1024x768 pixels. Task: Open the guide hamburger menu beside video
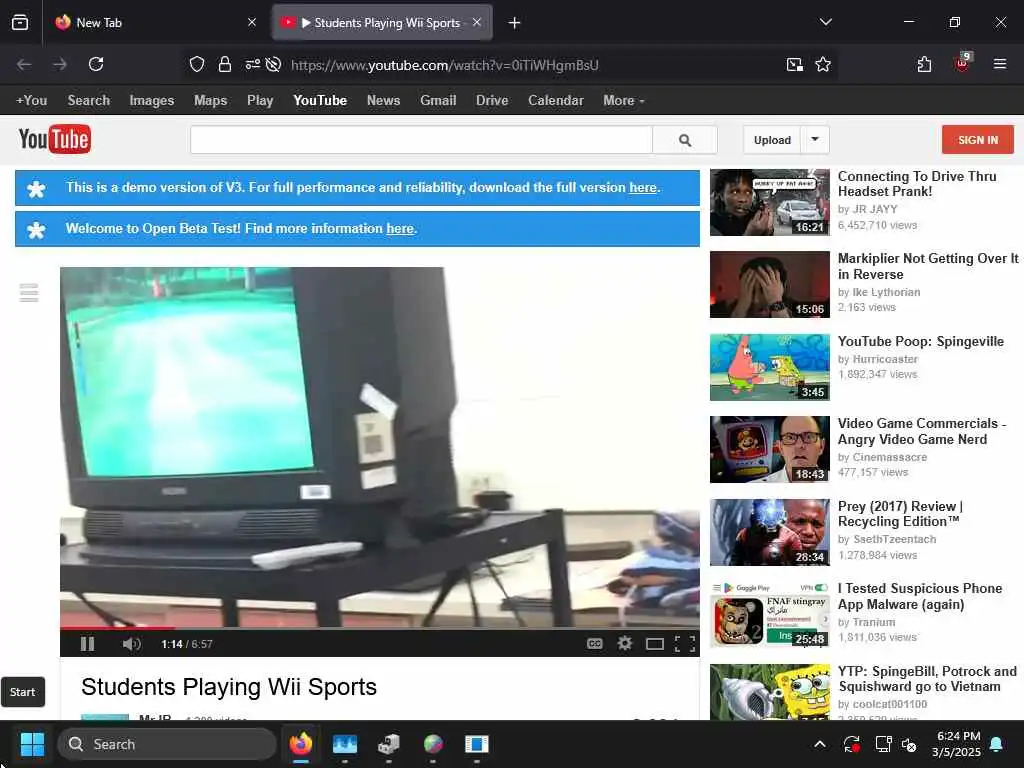[29, 293]
